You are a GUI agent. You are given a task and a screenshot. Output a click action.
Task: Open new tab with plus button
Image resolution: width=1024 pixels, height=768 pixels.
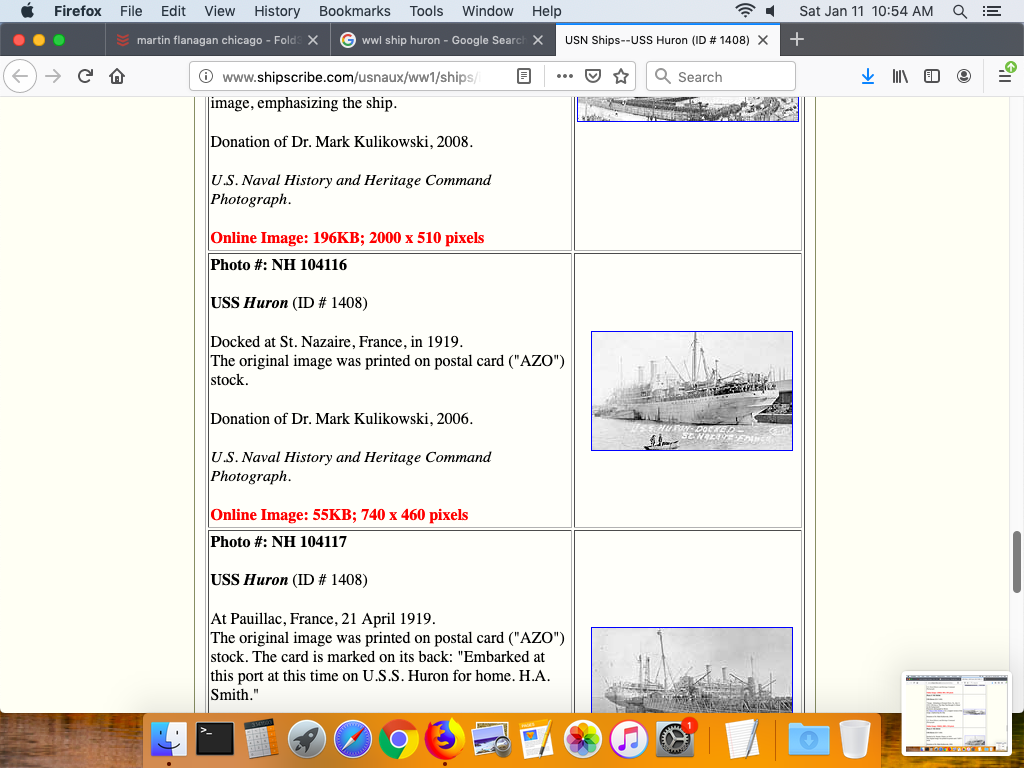tap(797, 40)
